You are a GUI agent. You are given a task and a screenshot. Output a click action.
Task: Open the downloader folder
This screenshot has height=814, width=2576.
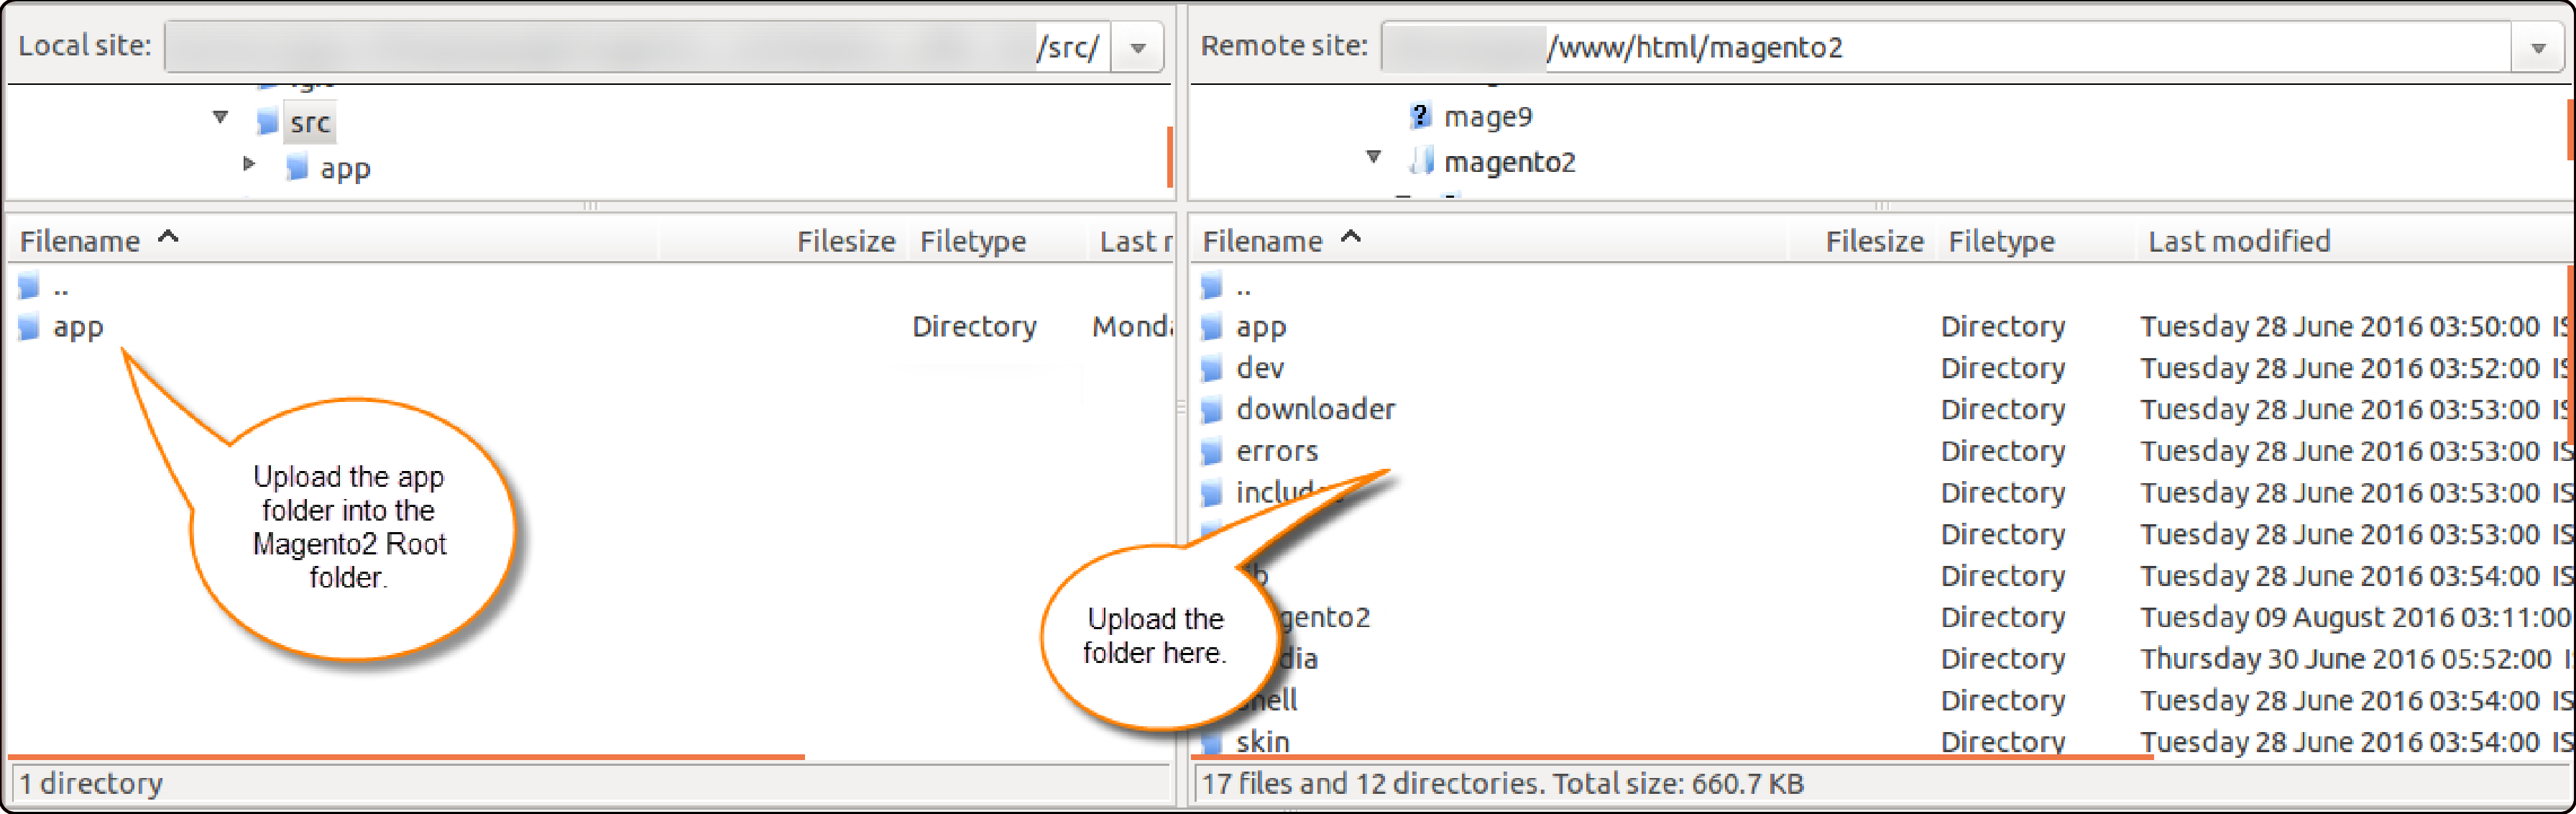pyautogui.click(x=1315, y=408)
